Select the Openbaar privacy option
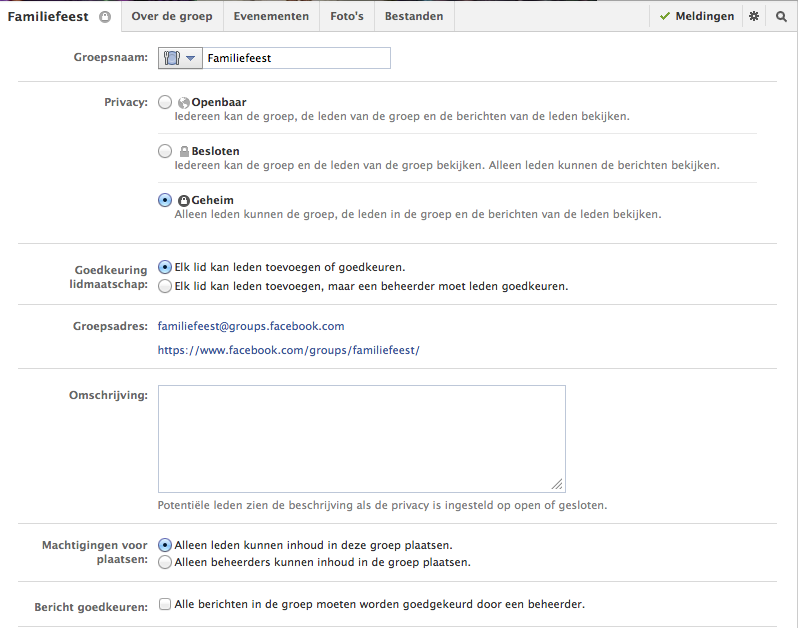 coord(165,102)
